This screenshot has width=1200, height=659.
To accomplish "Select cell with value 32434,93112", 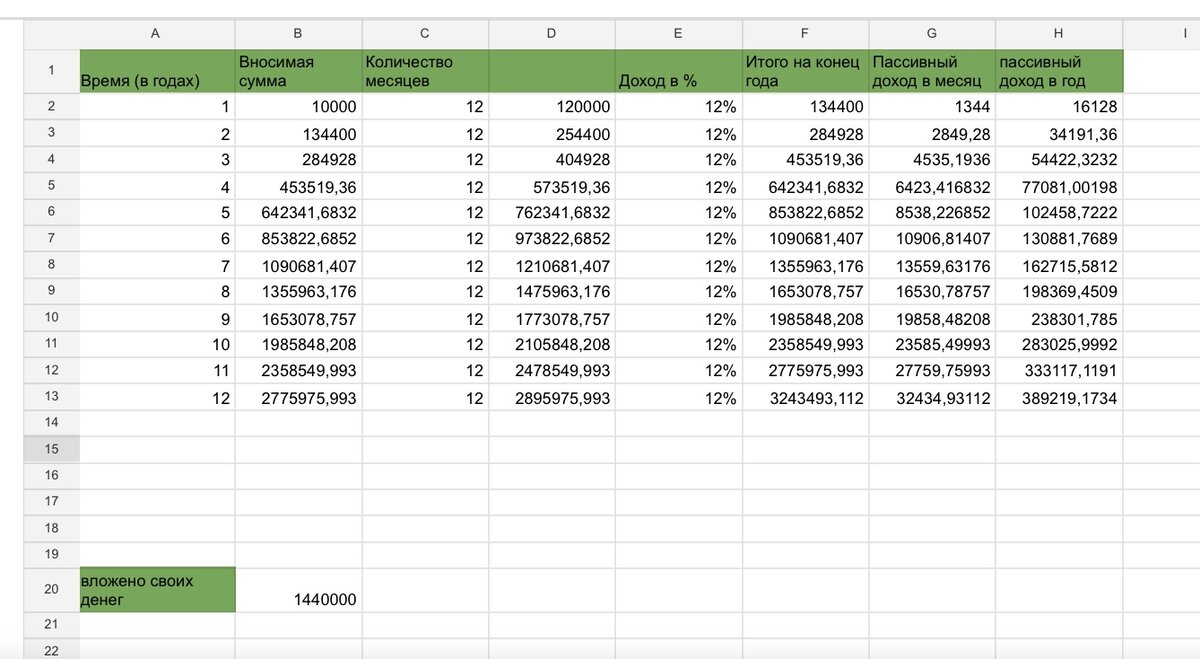I will point(932,397).
